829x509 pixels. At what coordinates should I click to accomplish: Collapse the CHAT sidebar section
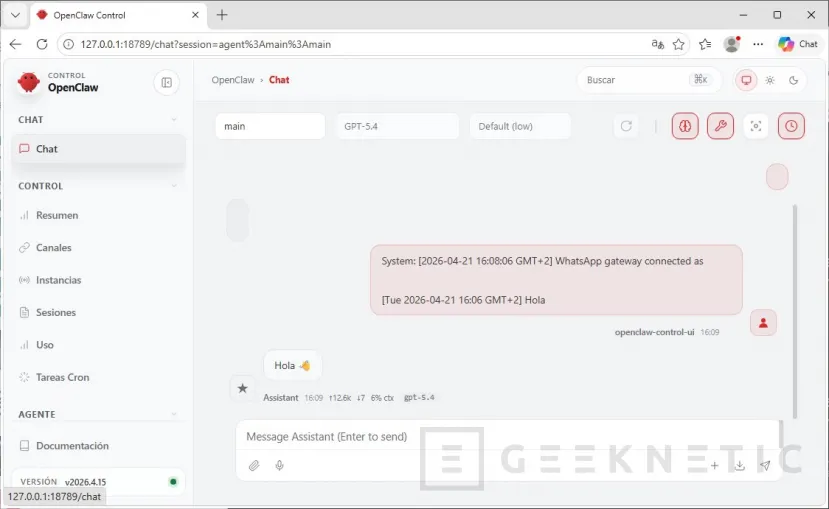[174, 119]
